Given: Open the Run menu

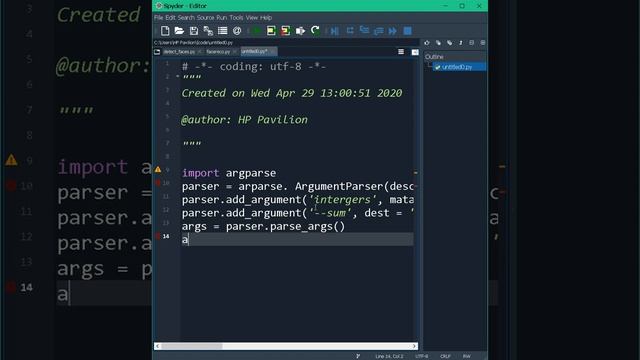Looking at the screenshot, I should [x=222, y=18].
